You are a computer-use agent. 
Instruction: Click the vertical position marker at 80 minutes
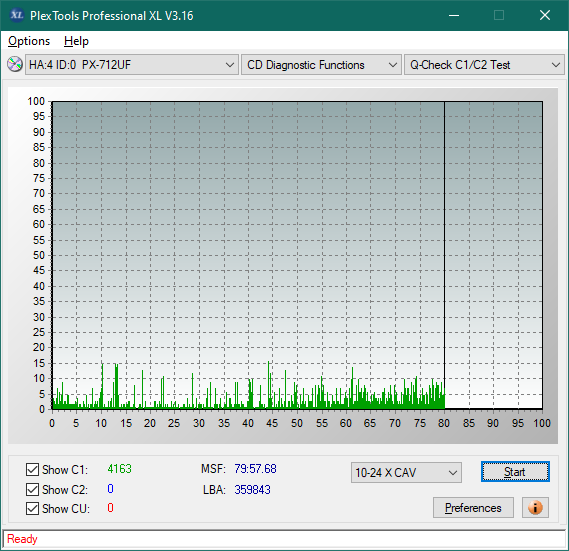[445, 254]
